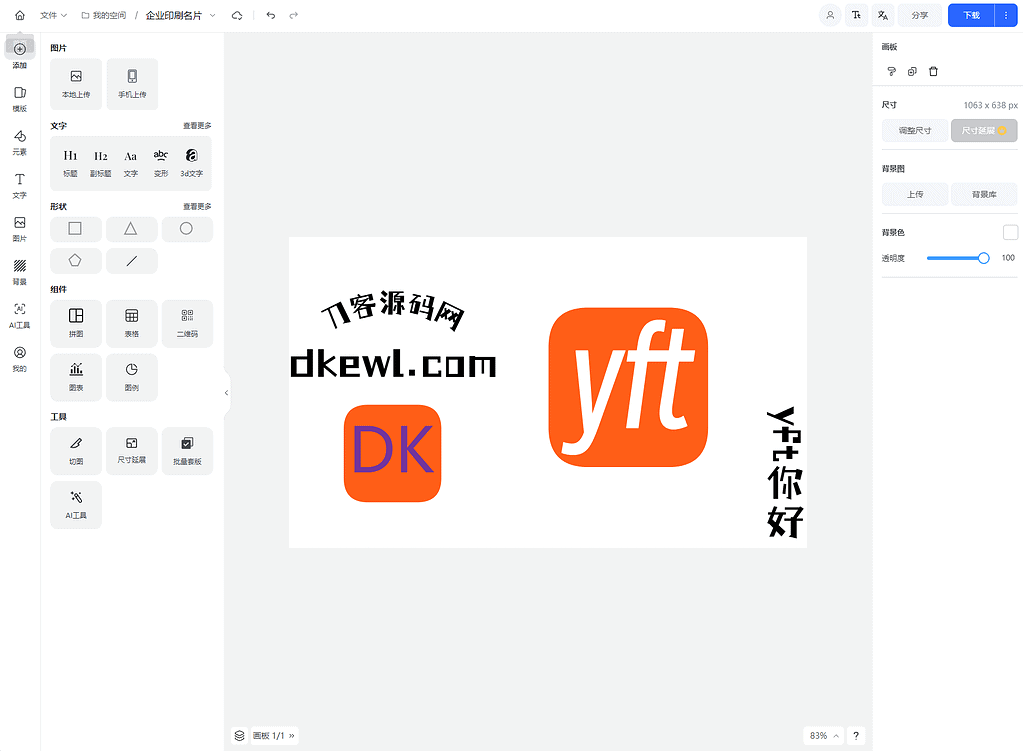
Task: Switch to the 图片 sidebar tab
Action: pos(20,229)
